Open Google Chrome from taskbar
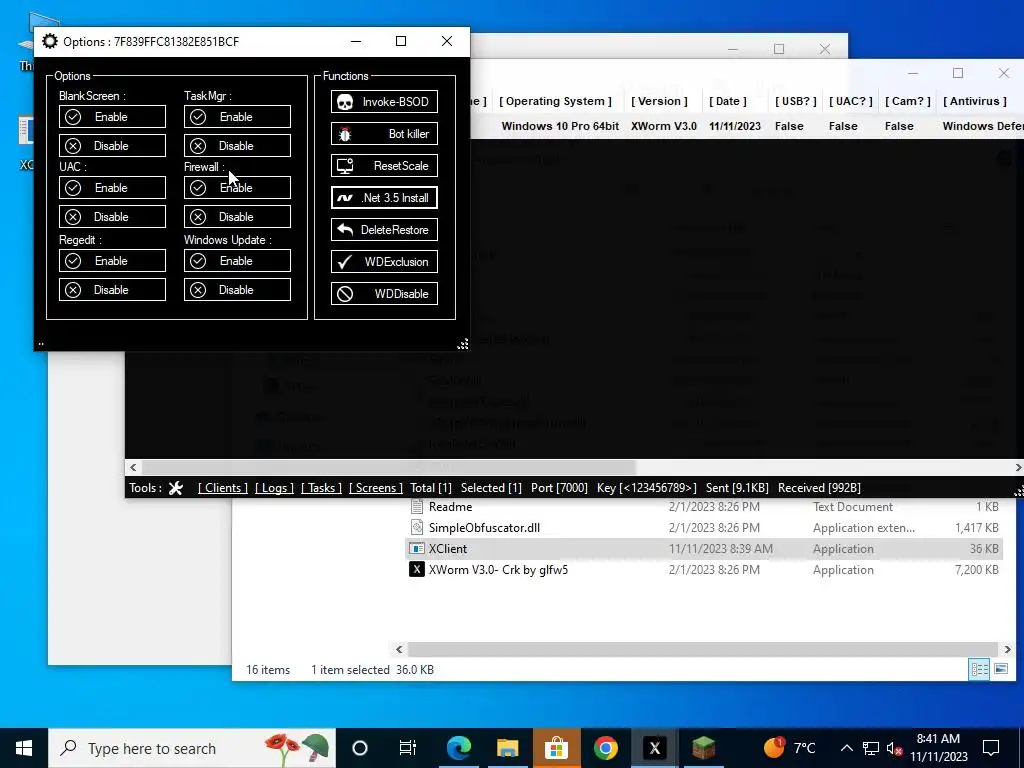Viewport: 1024px width, 768px height. (605, 748)
